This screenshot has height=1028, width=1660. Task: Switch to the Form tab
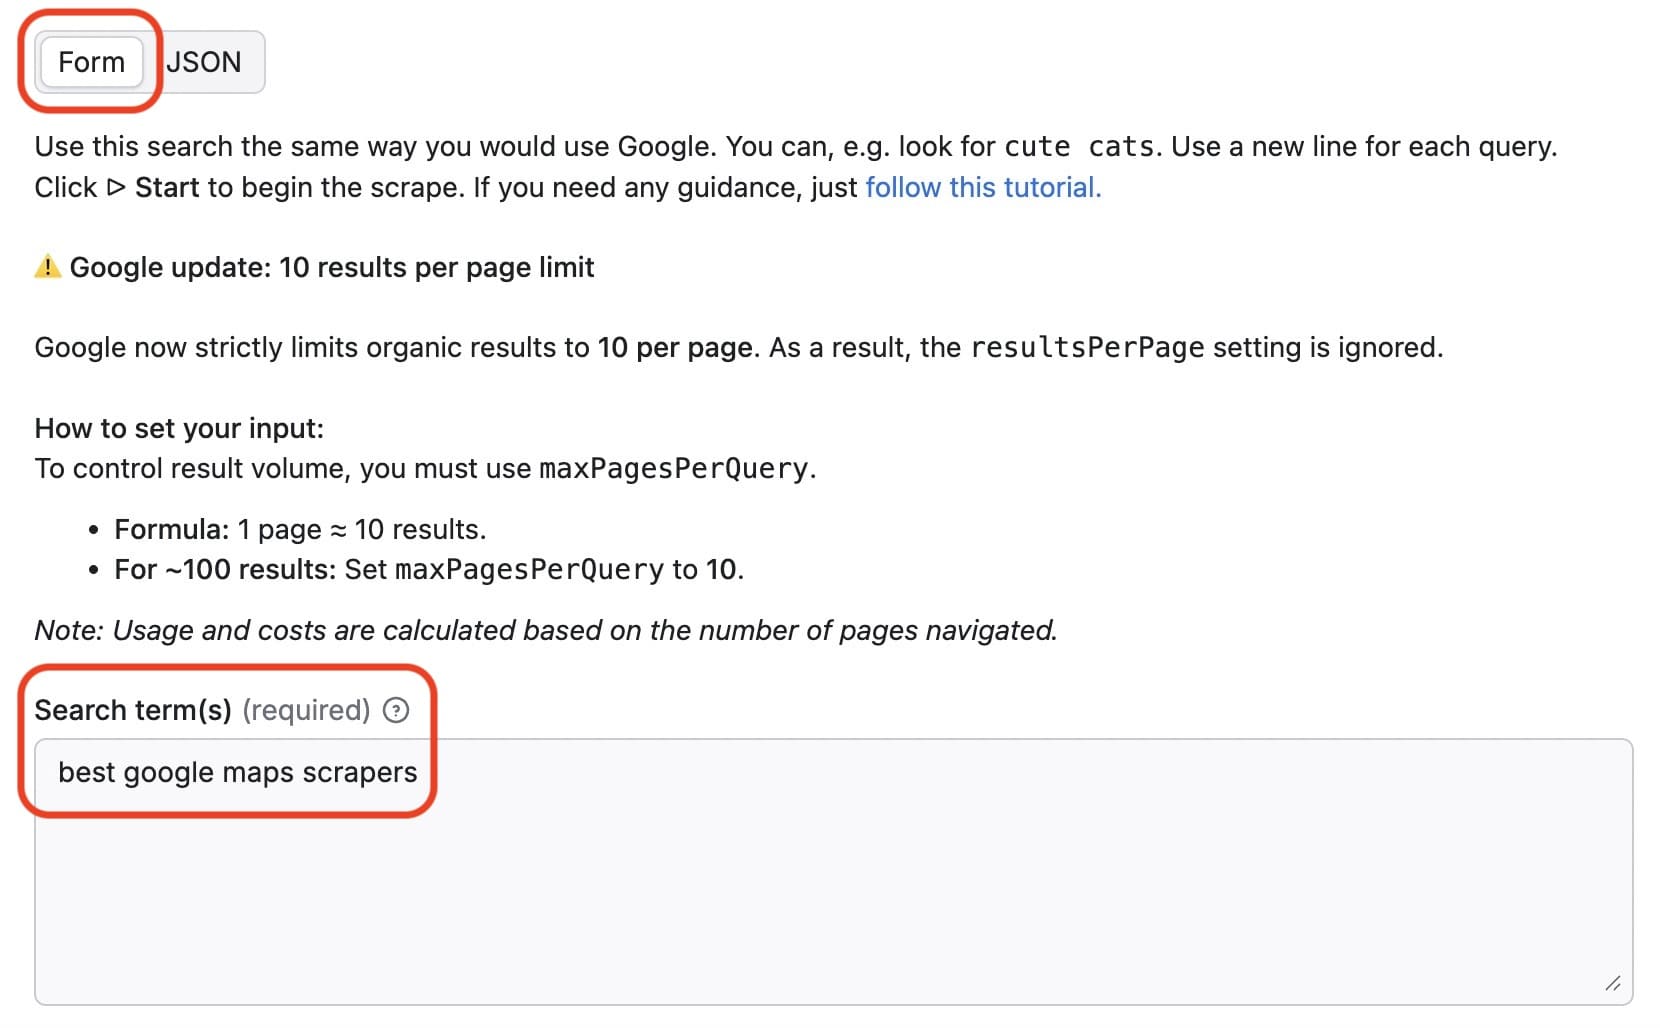click(91, 62)
